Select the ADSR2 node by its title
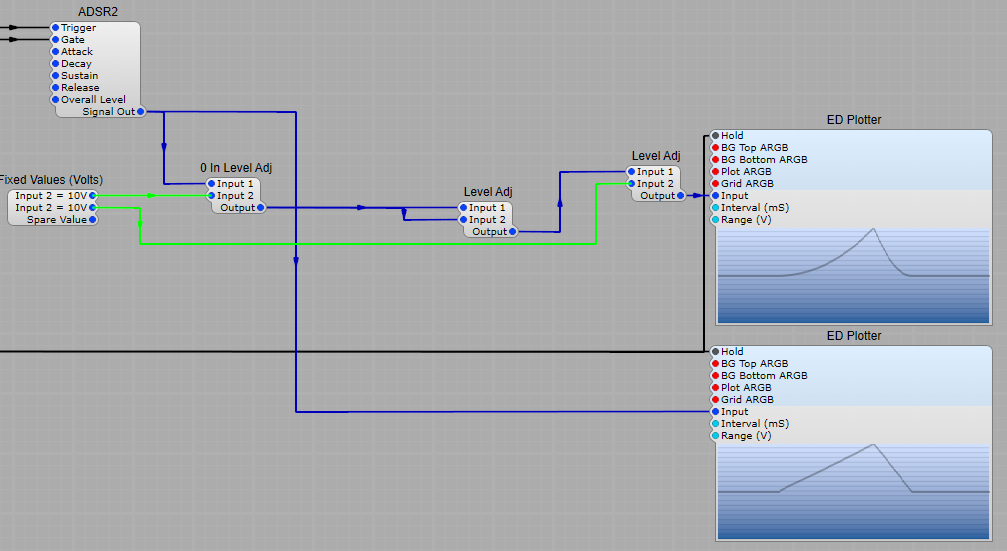This screenshot has height=551, width=1007. click(x=98, y=11)
